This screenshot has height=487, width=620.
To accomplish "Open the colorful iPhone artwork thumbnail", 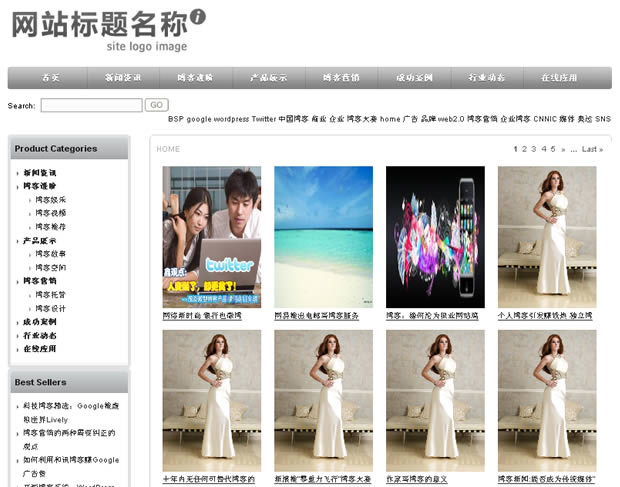I will click(435, 237).
